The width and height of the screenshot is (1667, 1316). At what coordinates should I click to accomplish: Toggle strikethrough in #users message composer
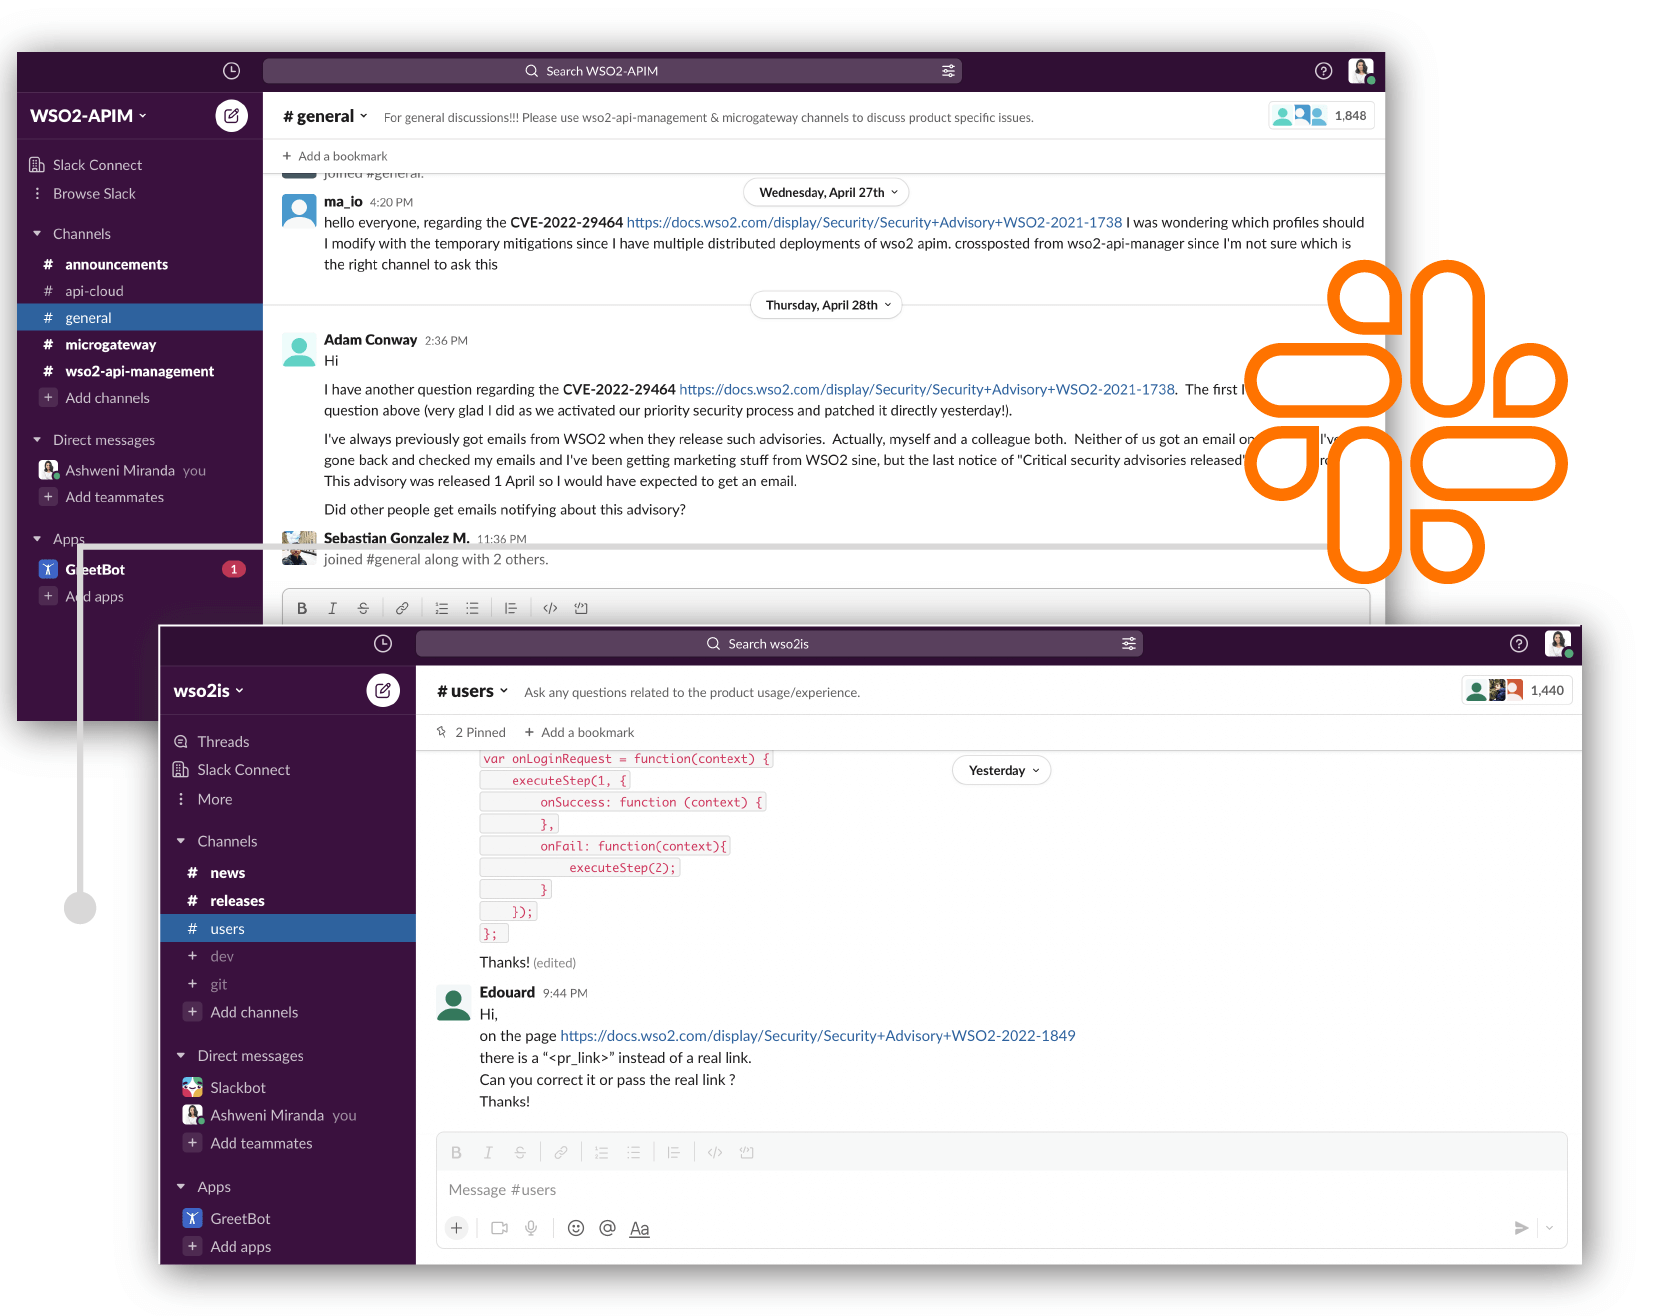[x=520, y=1153]
